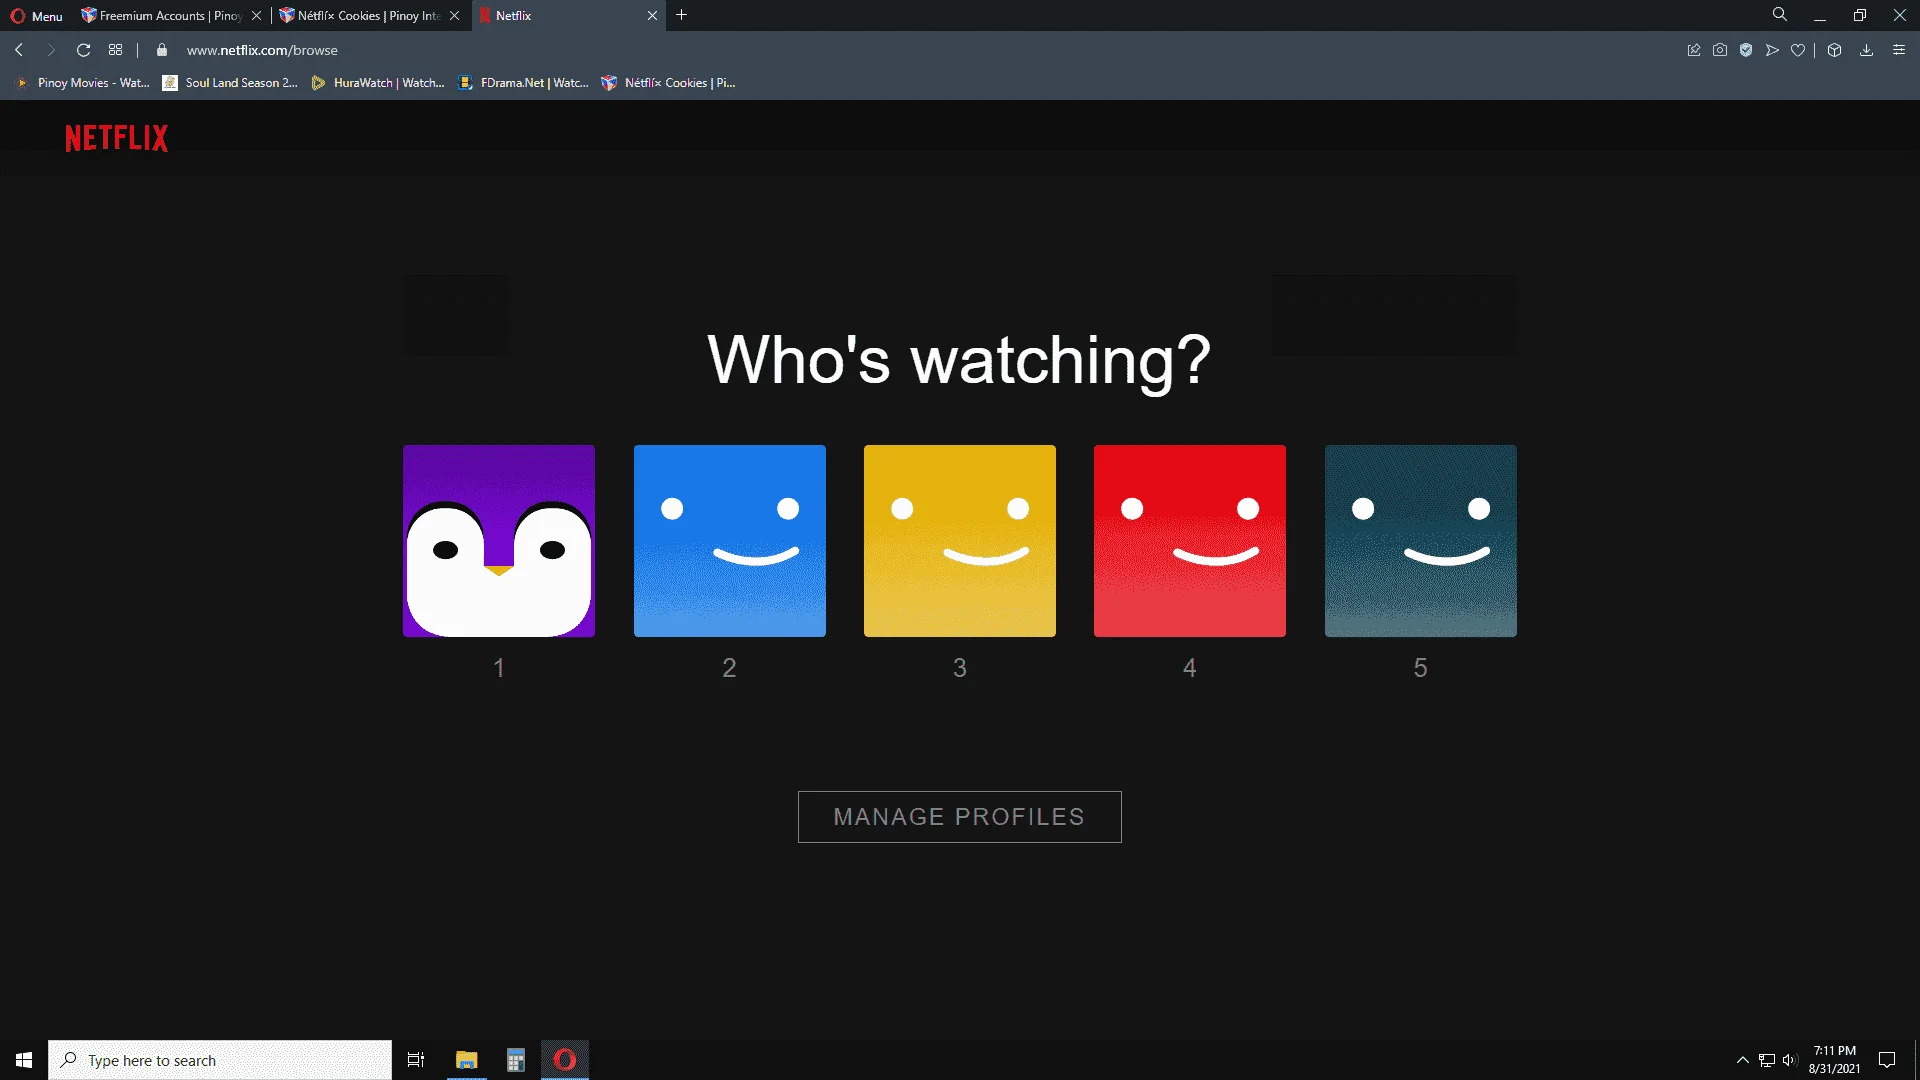Open the FDrama.Net bookmark
This screenshot has height=1080, width=1920.
(523, 83)
